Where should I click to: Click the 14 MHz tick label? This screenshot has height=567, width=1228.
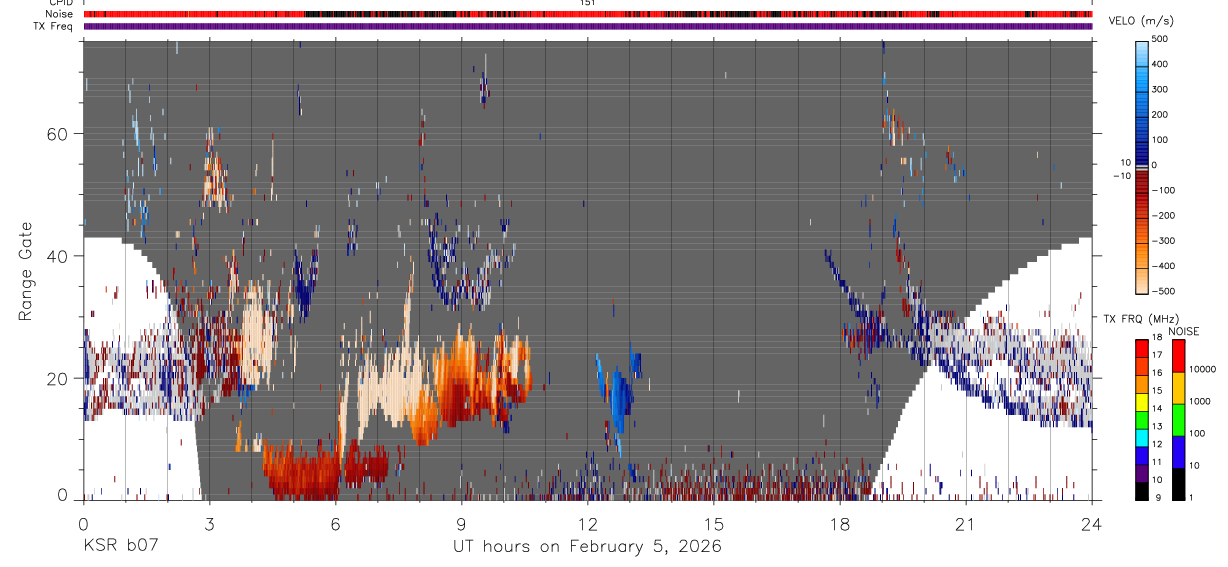1157,409
